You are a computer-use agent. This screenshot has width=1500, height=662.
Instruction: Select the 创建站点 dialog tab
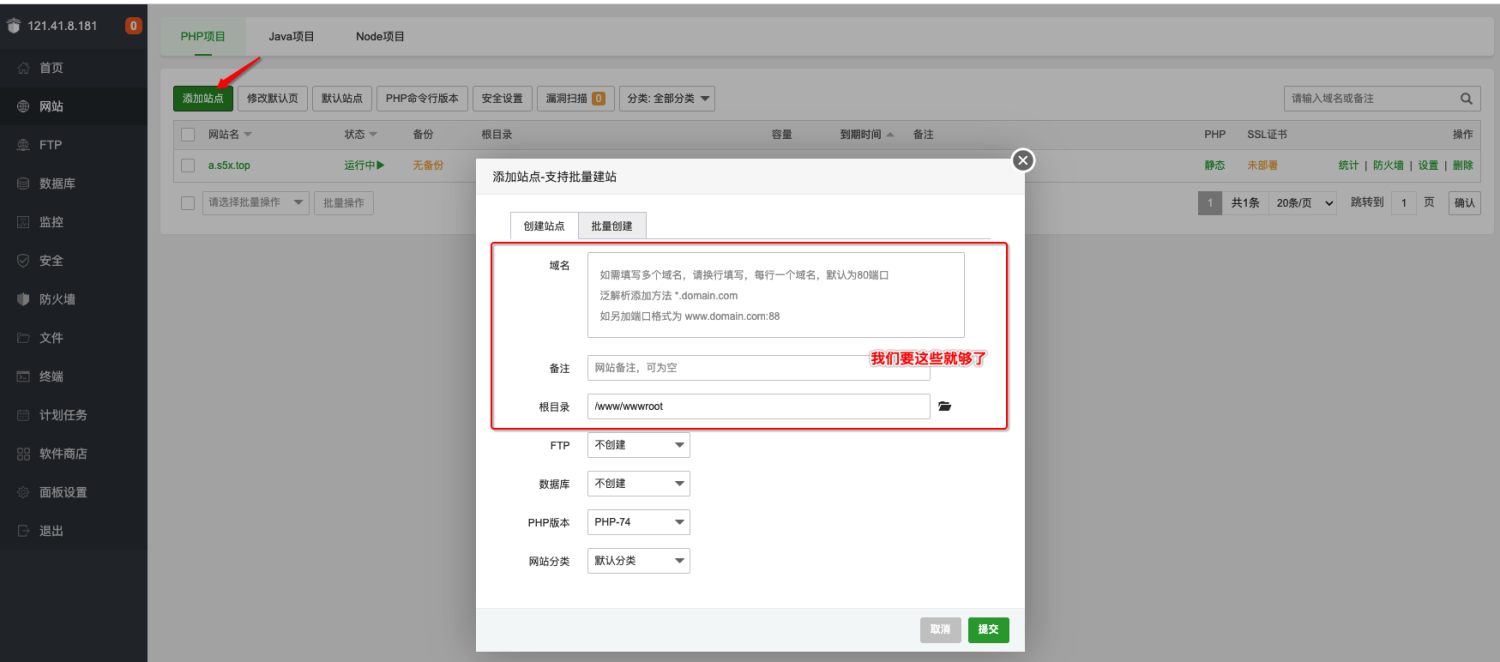(x=544, y=226)
